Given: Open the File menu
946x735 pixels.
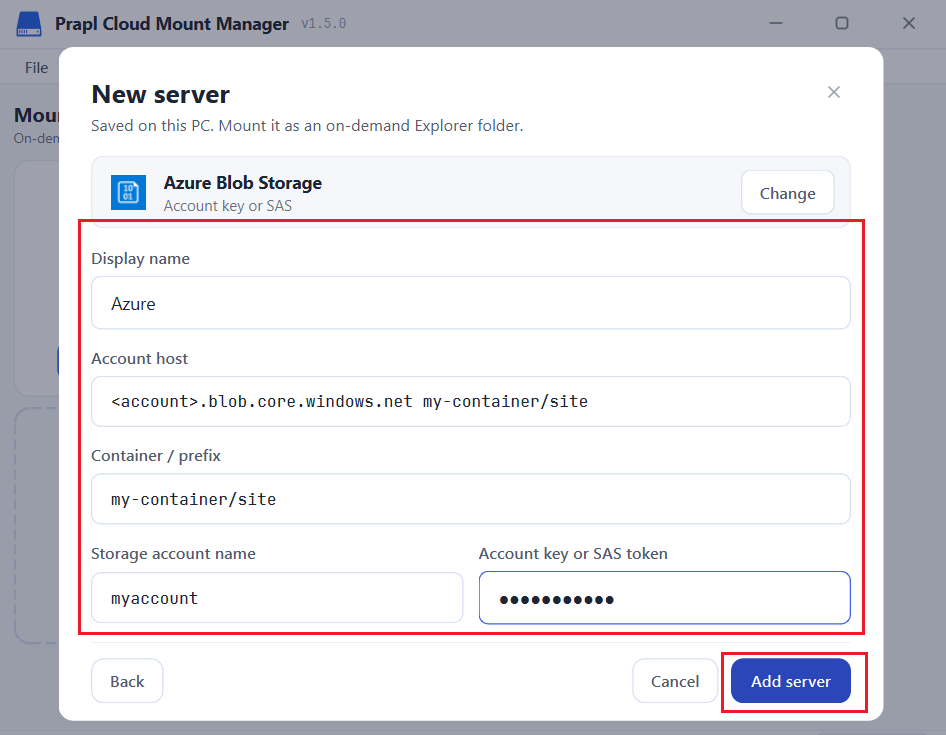Looking at the screenshot, I should [36, 68].
